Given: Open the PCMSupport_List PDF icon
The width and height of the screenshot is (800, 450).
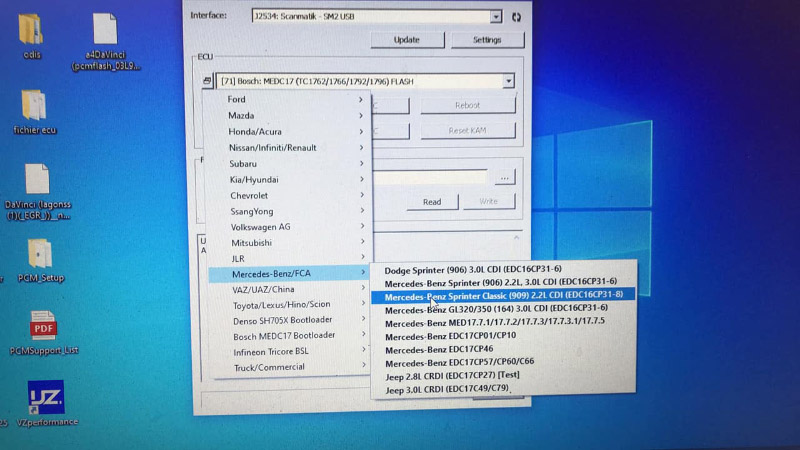Looking at the screenshot, I should click(43, 326).
